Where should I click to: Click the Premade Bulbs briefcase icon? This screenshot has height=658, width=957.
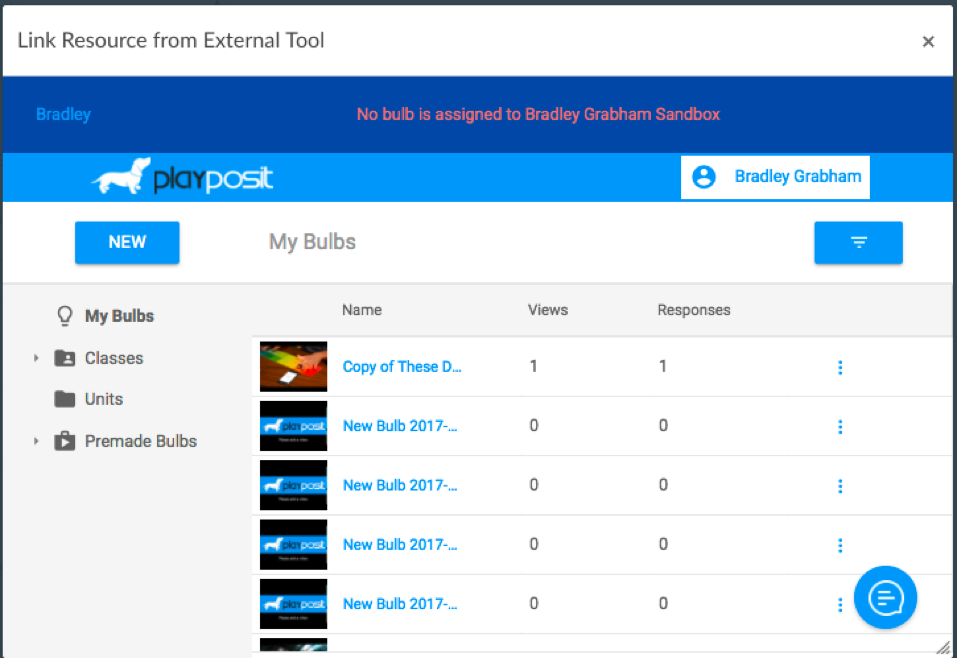pyautogui.click(x=63, y=440)
